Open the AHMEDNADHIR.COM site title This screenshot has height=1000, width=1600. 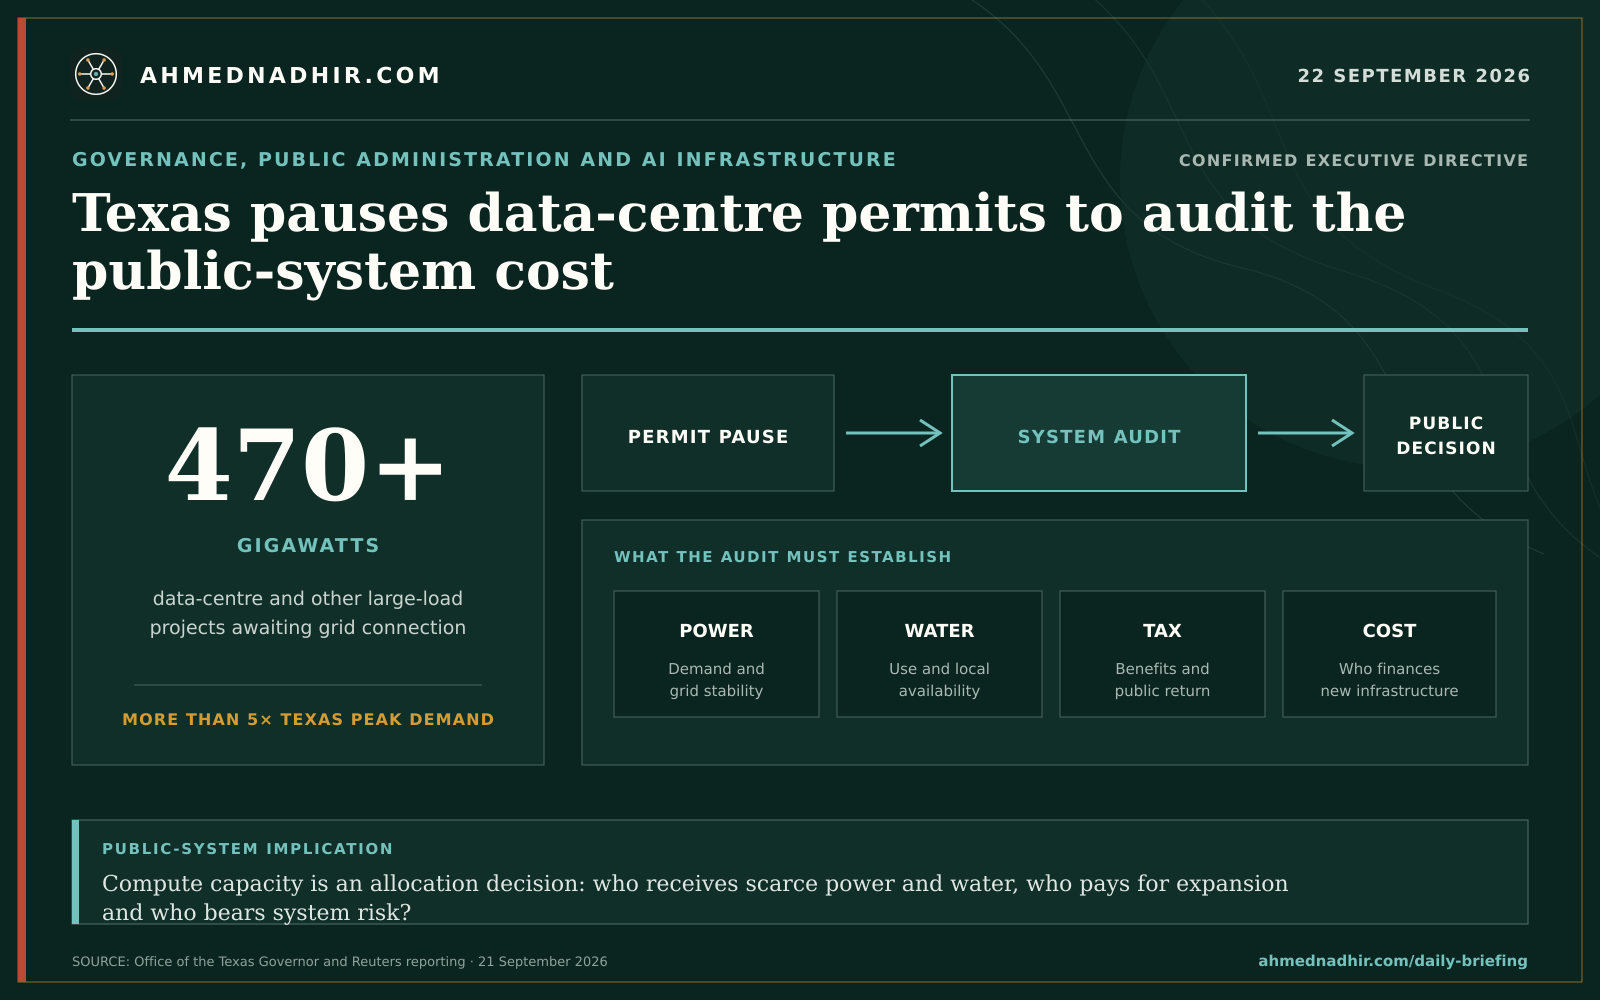pyautogui.click(x=290, y=76)
